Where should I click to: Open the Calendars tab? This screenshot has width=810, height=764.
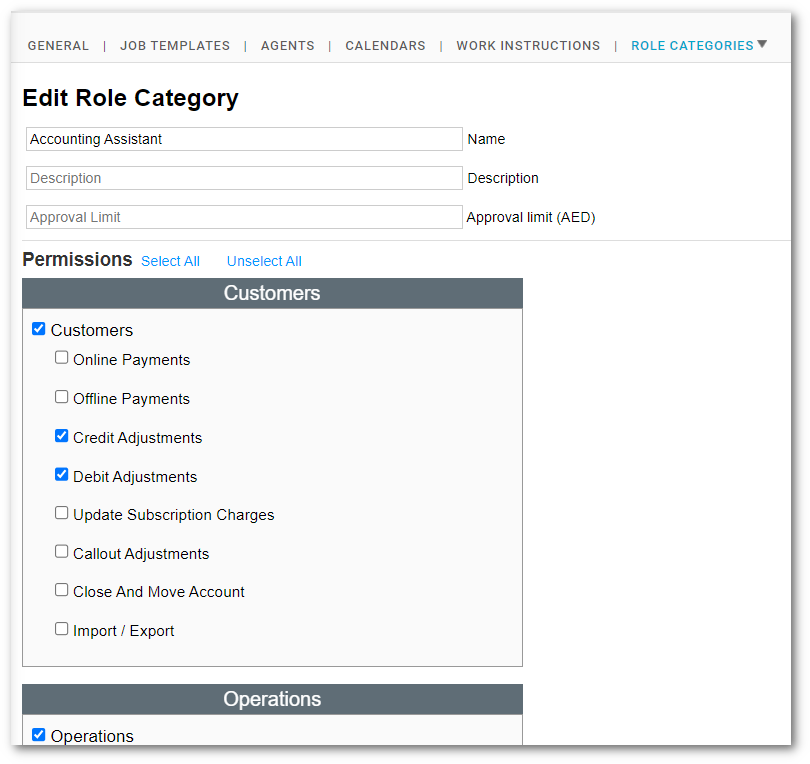pyautogui.click(x=385, y=46)
